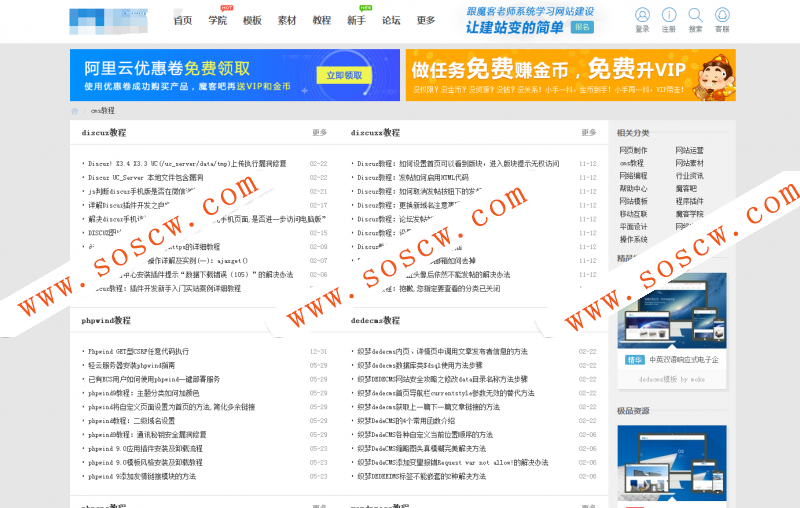Open 织梦dedecms获取上一篇下一篇文章链接的方法

coord(429,407)
